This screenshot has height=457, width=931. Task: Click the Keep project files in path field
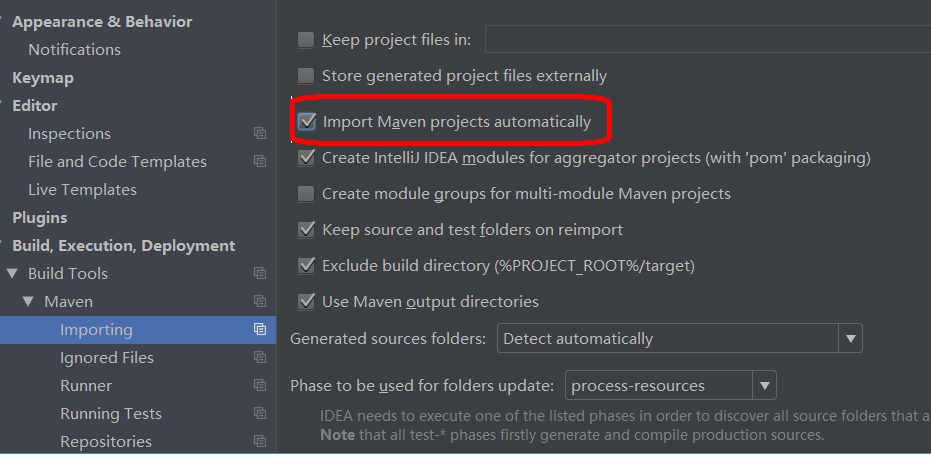(x=708, y=40)
